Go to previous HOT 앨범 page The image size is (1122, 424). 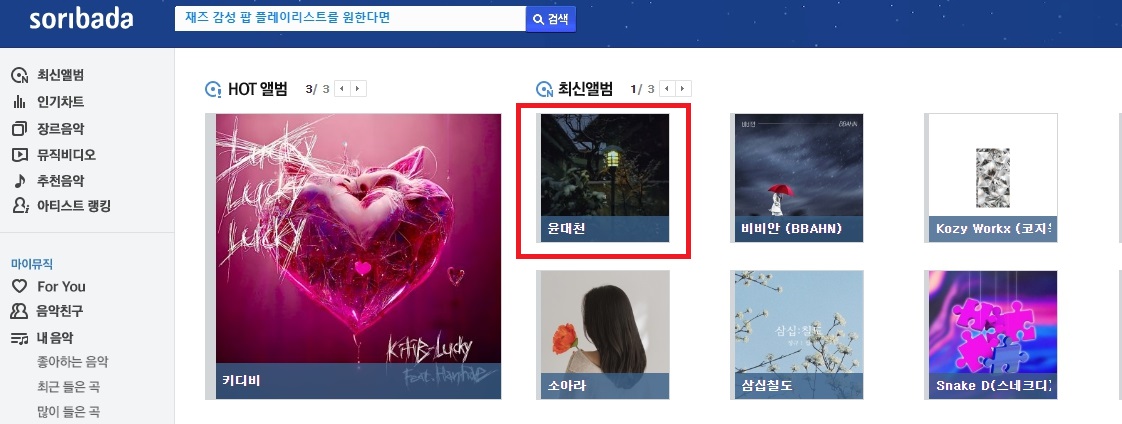click(x=343, y=89)
